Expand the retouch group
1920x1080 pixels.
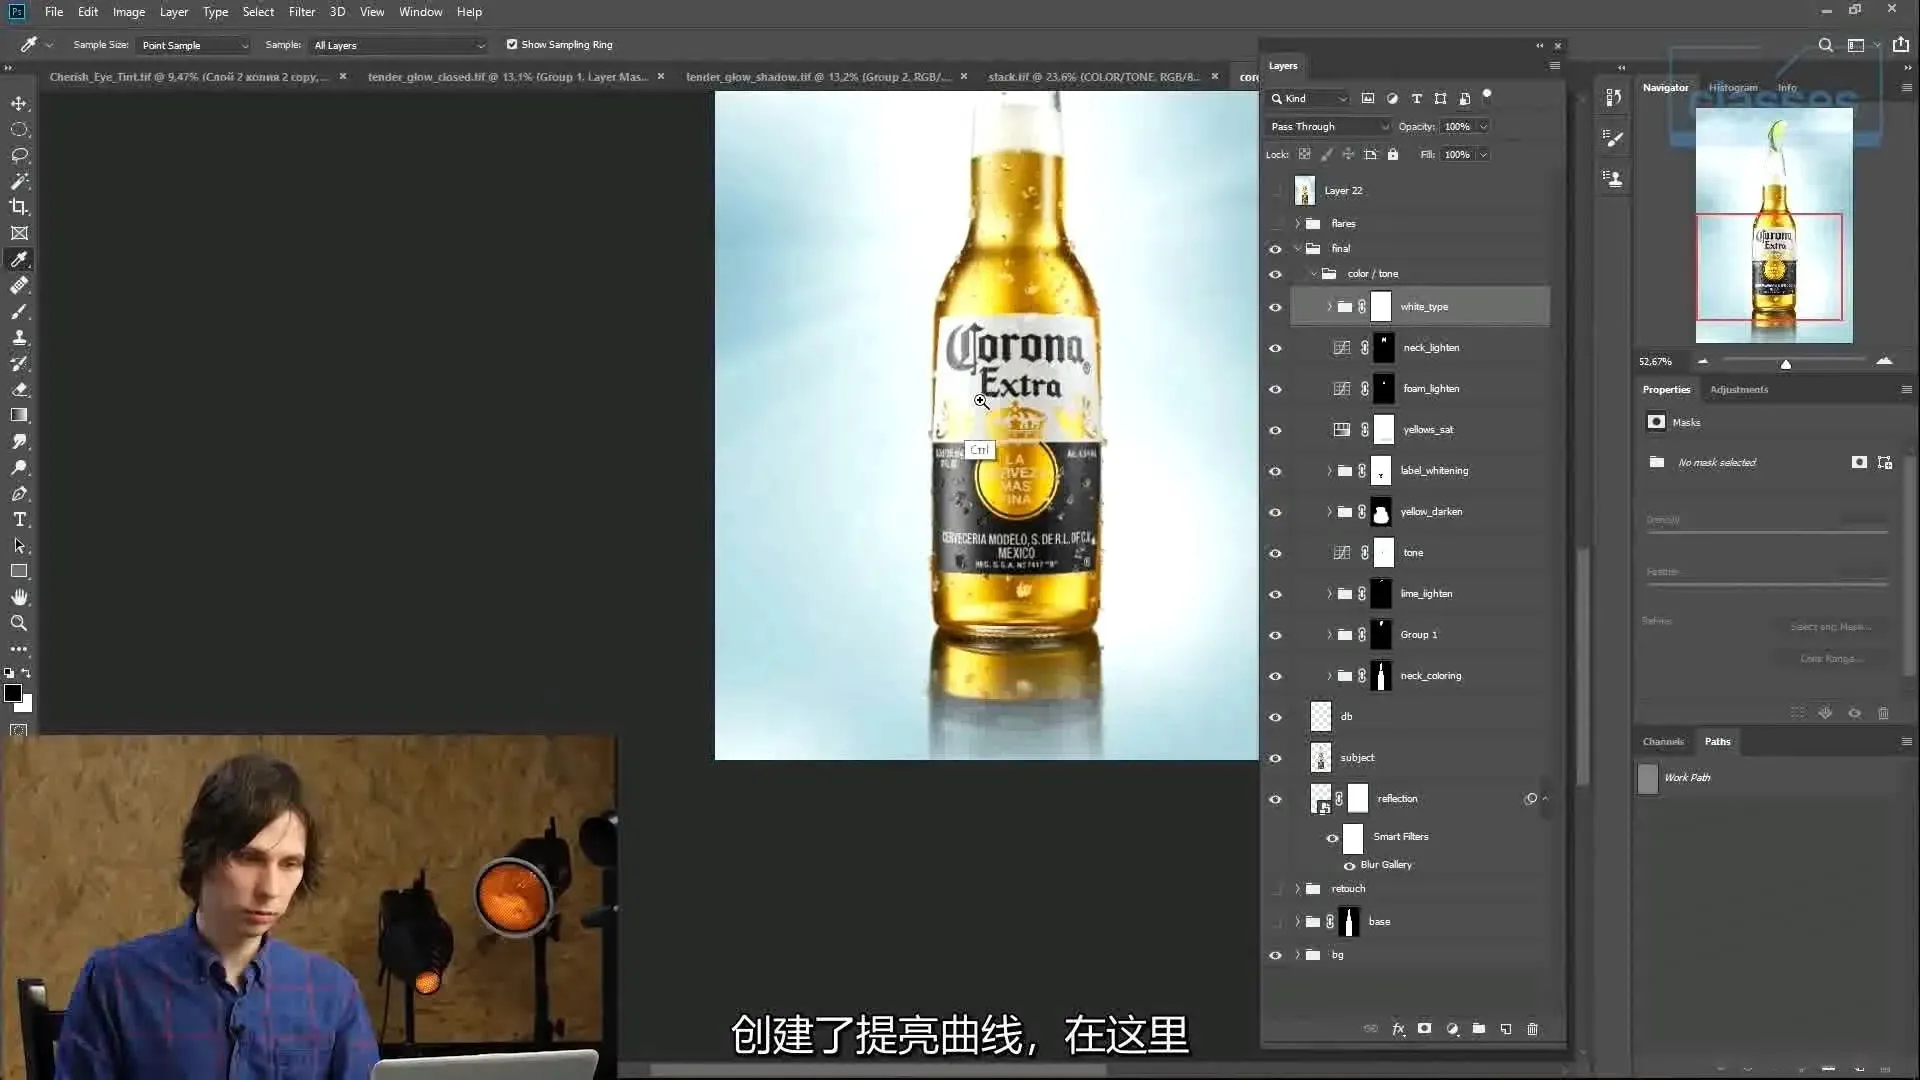tap(1298, 889)
